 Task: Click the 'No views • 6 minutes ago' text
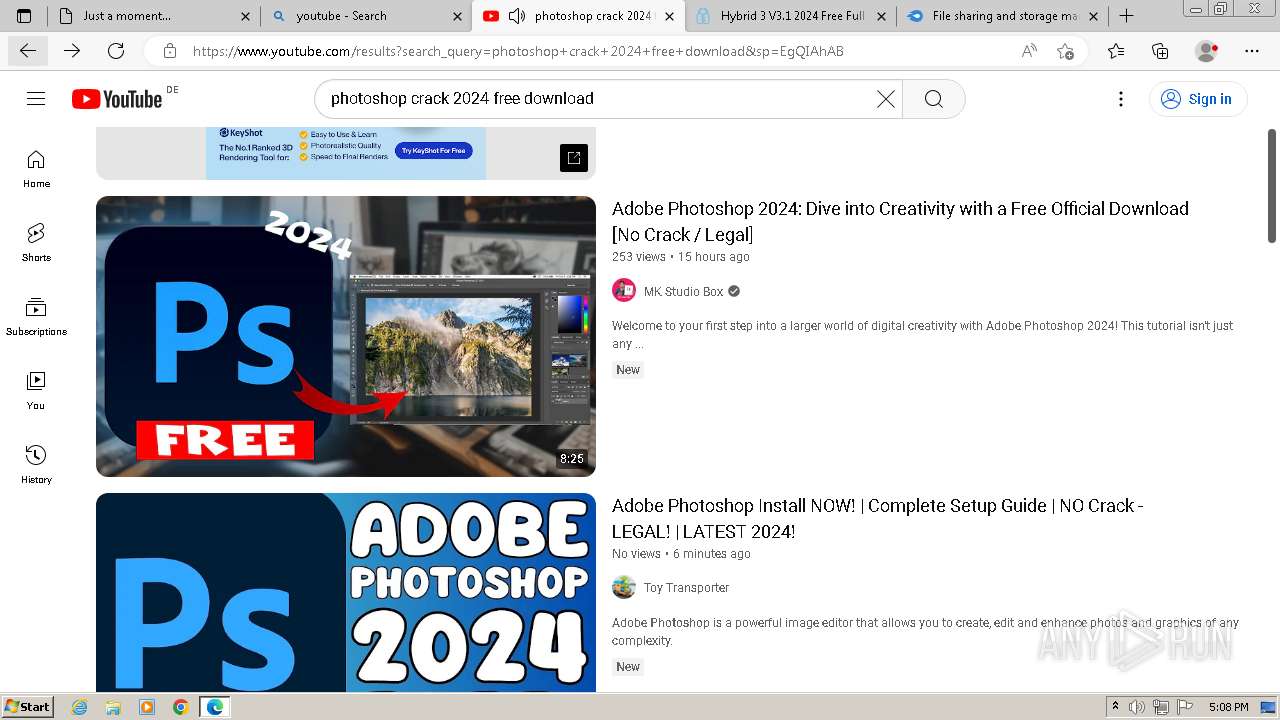[681, 554]
